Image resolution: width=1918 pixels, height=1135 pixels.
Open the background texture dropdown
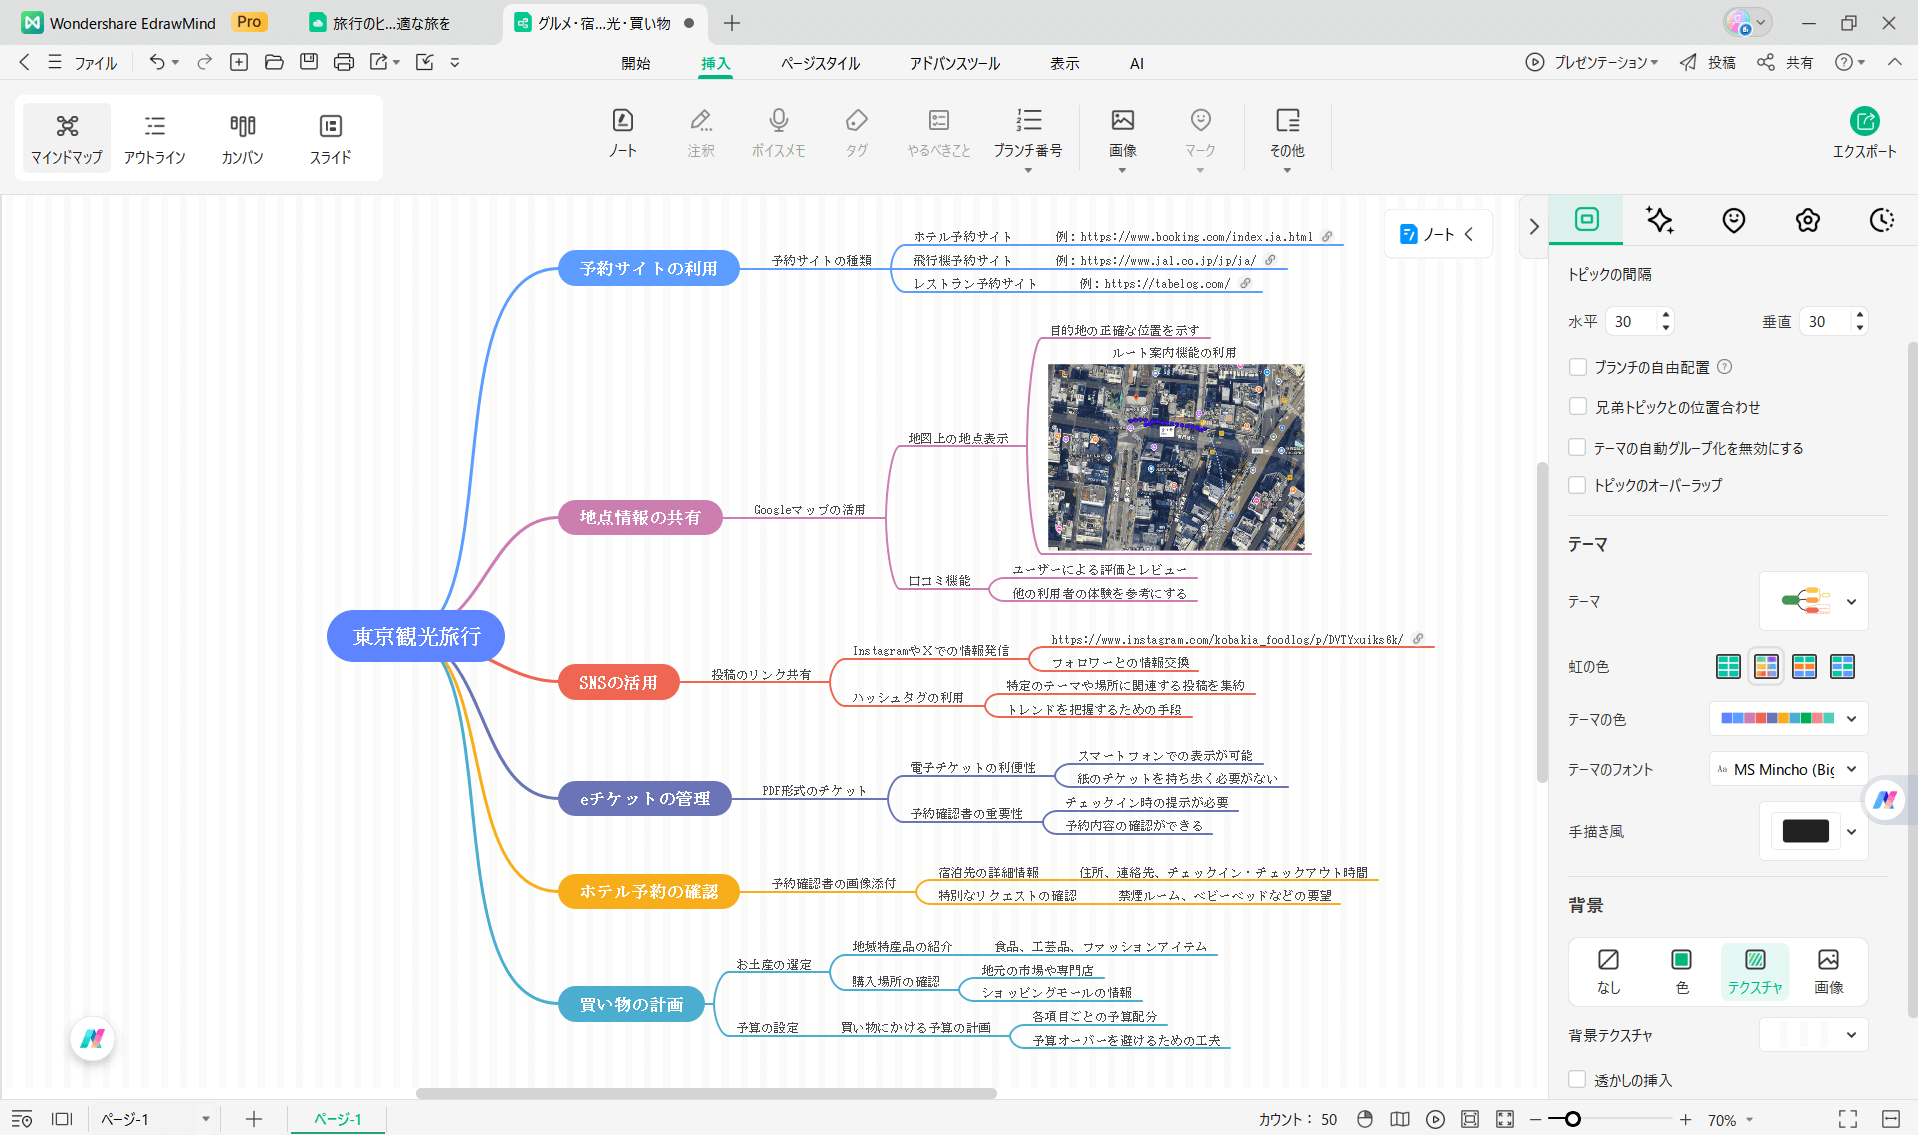coord(1850,1035)
